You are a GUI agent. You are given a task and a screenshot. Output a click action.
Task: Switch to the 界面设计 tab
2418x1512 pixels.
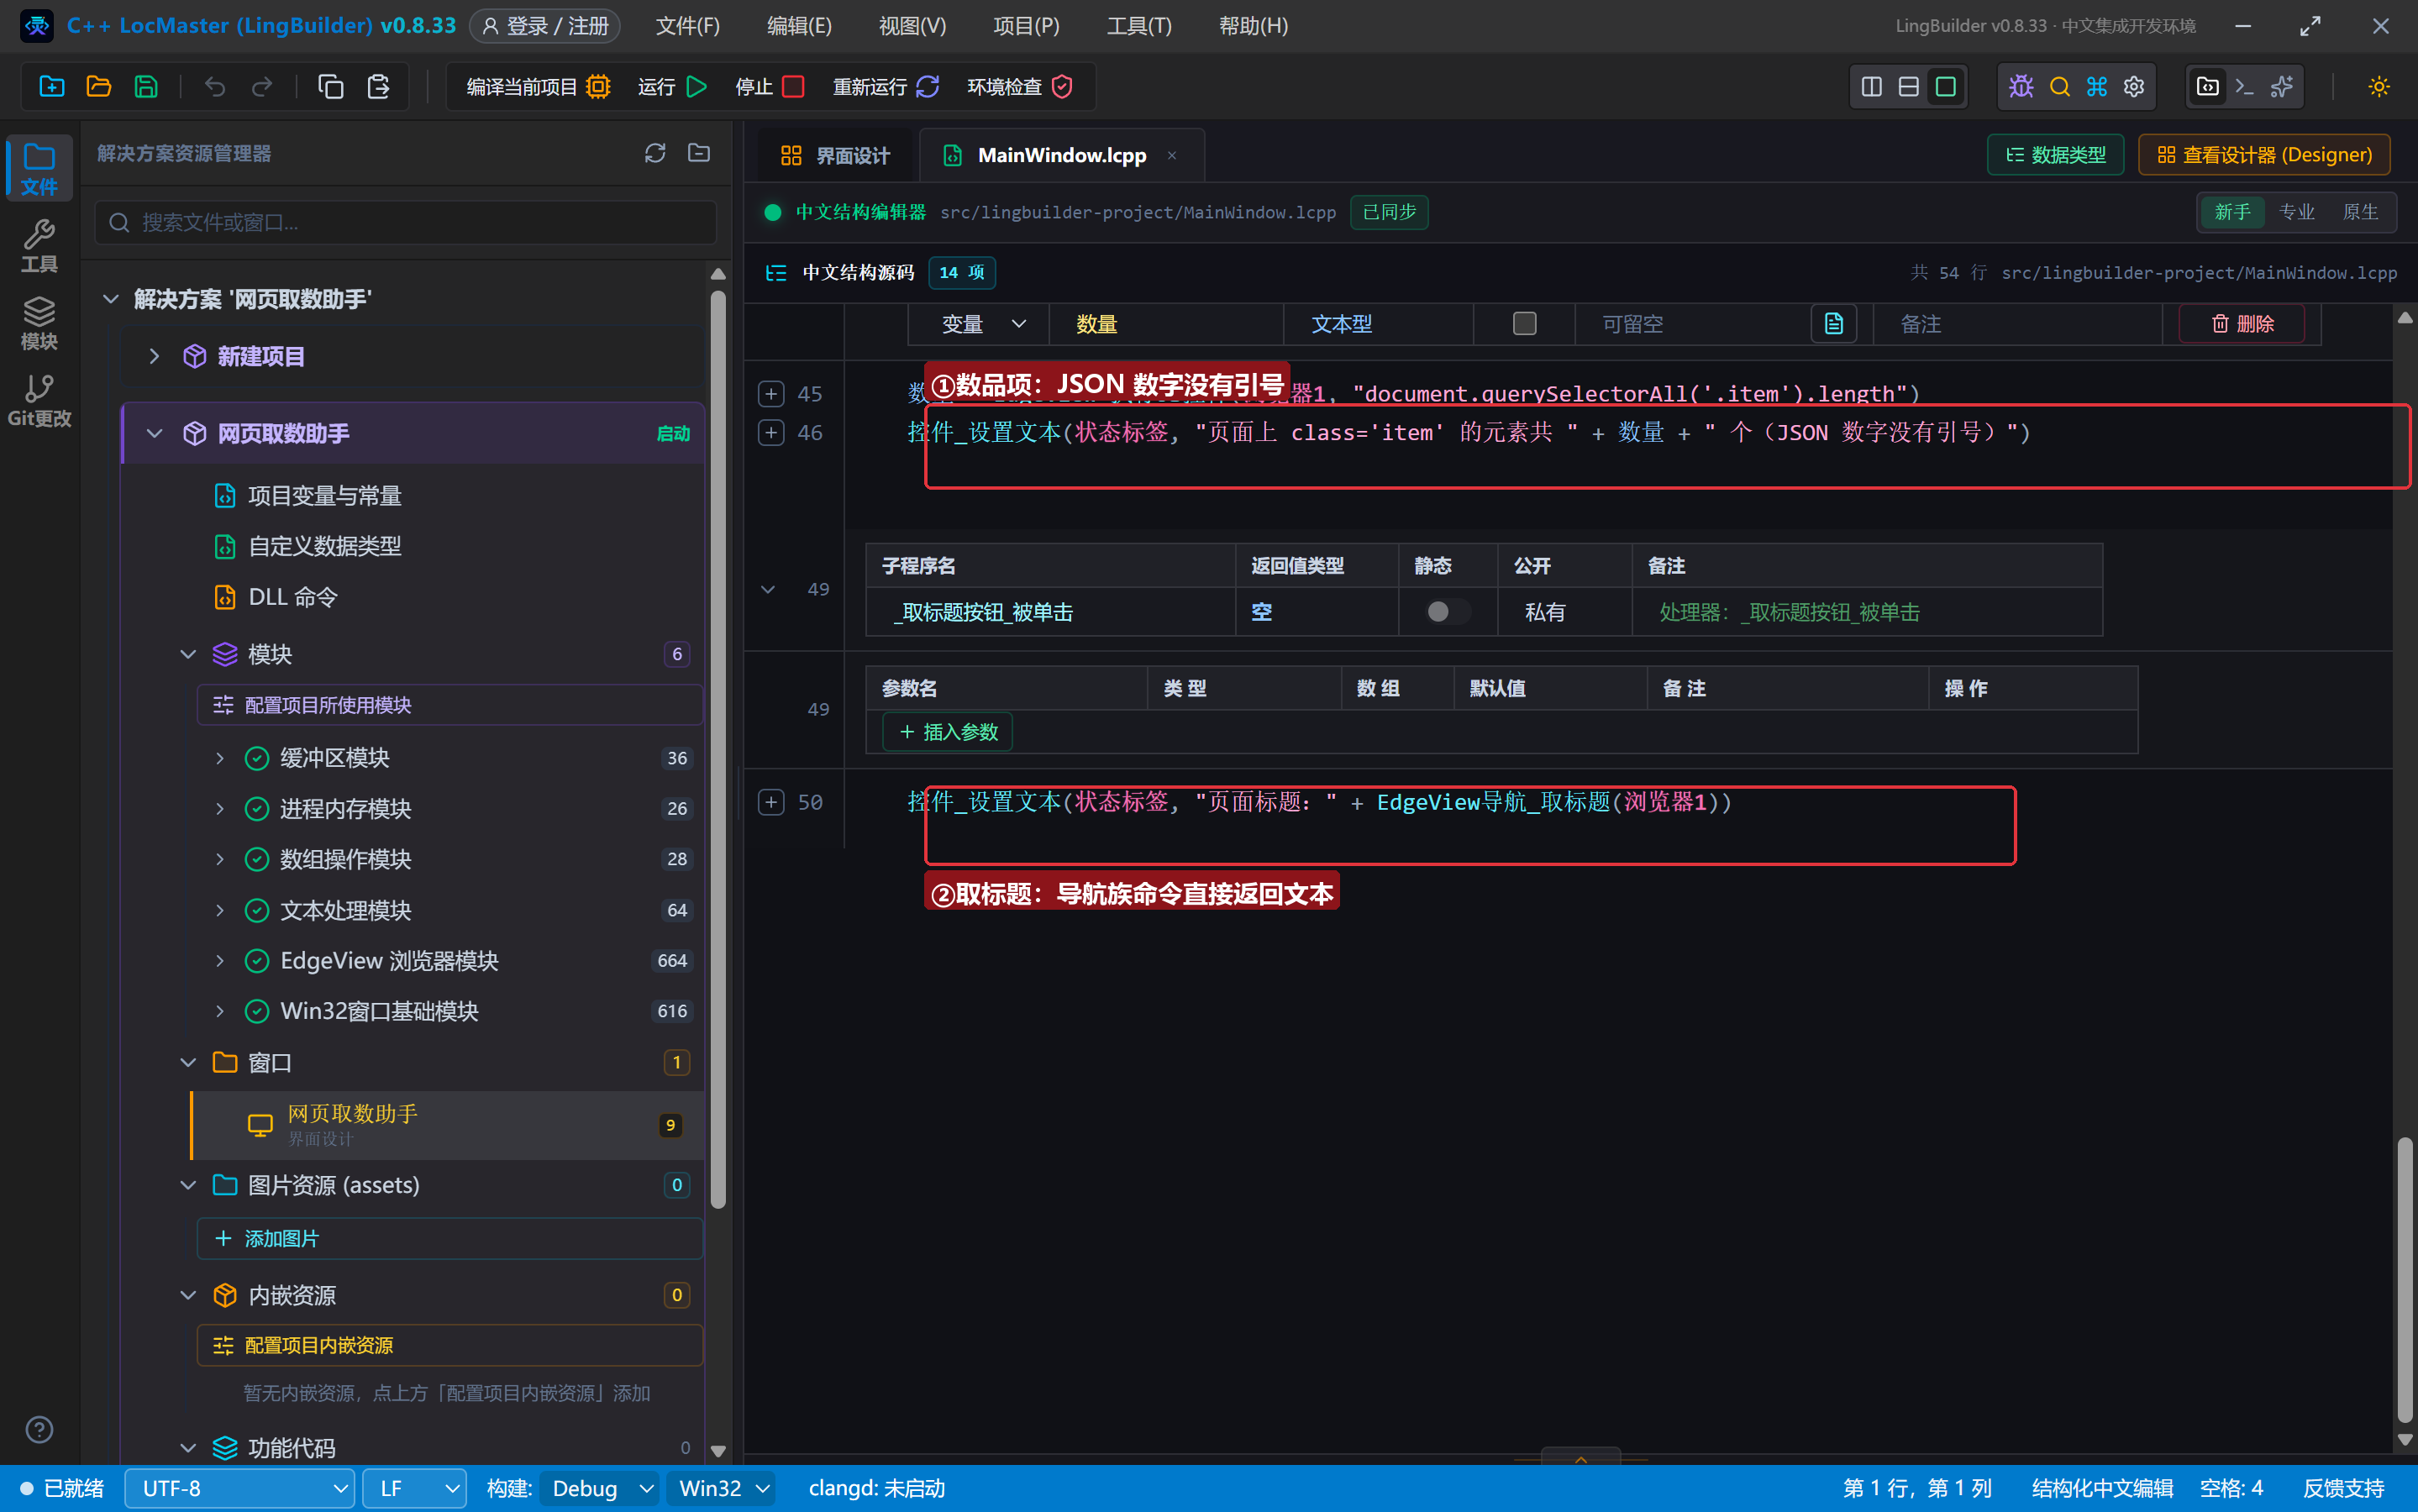pyautogui.click(x=834, y=155)
